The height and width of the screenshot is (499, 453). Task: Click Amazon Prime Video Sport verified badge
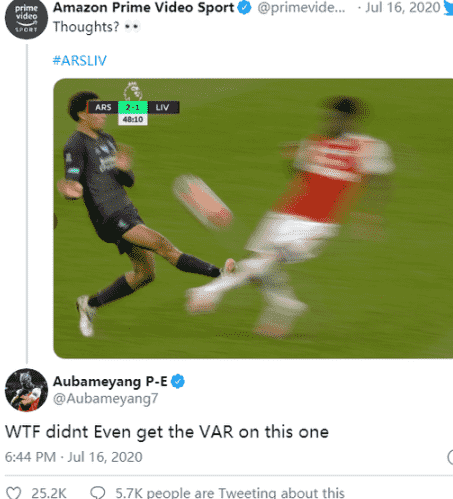point(244,8)
